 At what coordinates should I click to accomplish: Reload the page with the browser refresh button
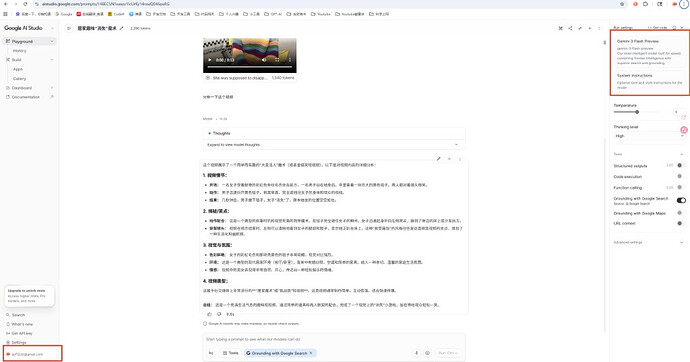(25, 4)
